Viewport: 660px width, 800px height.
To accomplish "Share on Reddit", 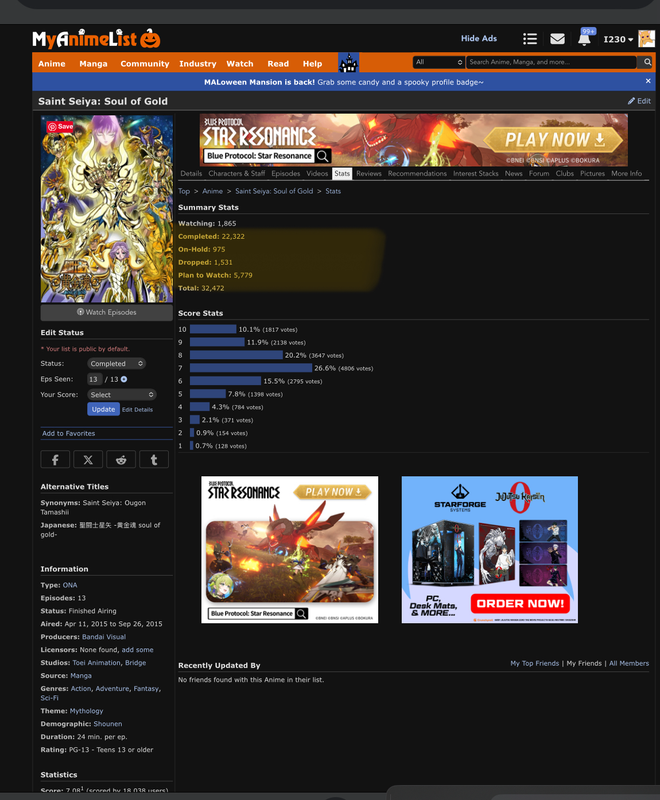I will [x=121, y=460].
